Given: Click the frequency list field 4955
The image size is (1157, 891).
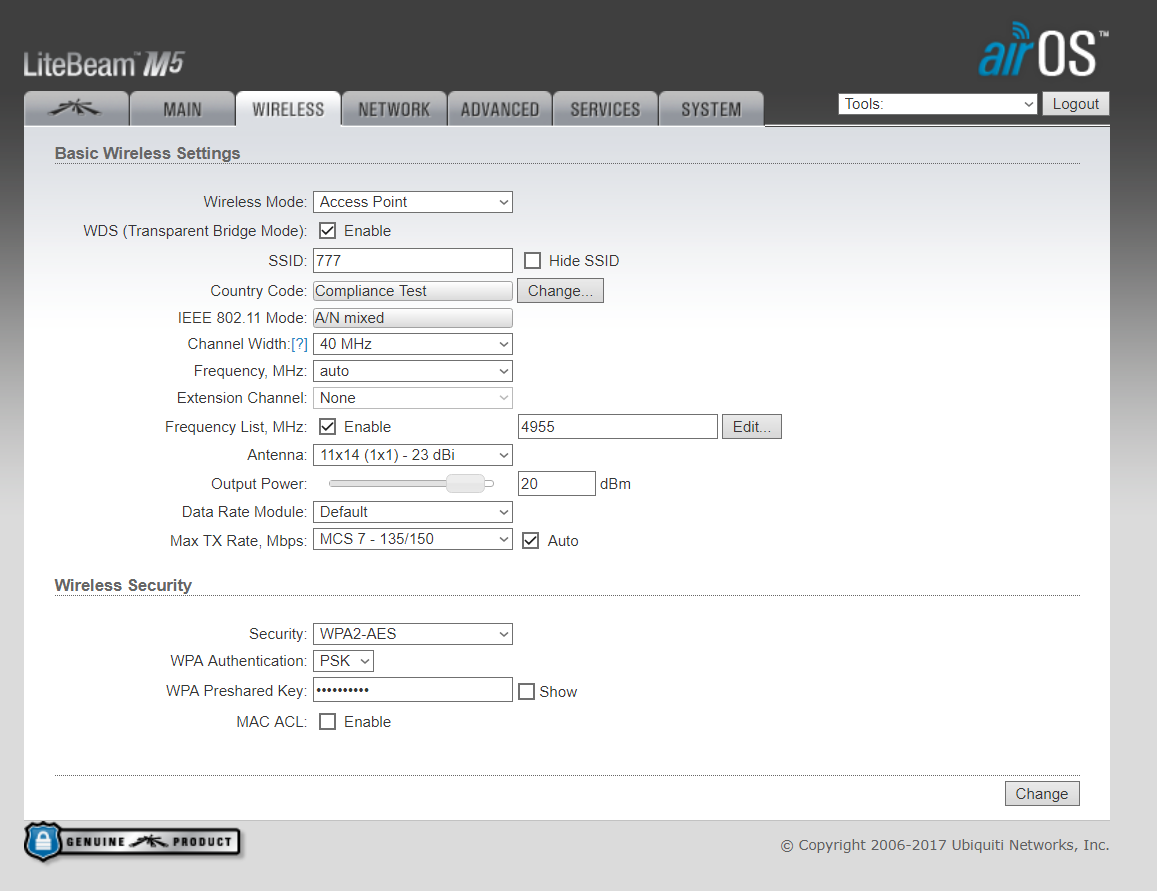Looking at the screenshot, I should pos(618,426).
